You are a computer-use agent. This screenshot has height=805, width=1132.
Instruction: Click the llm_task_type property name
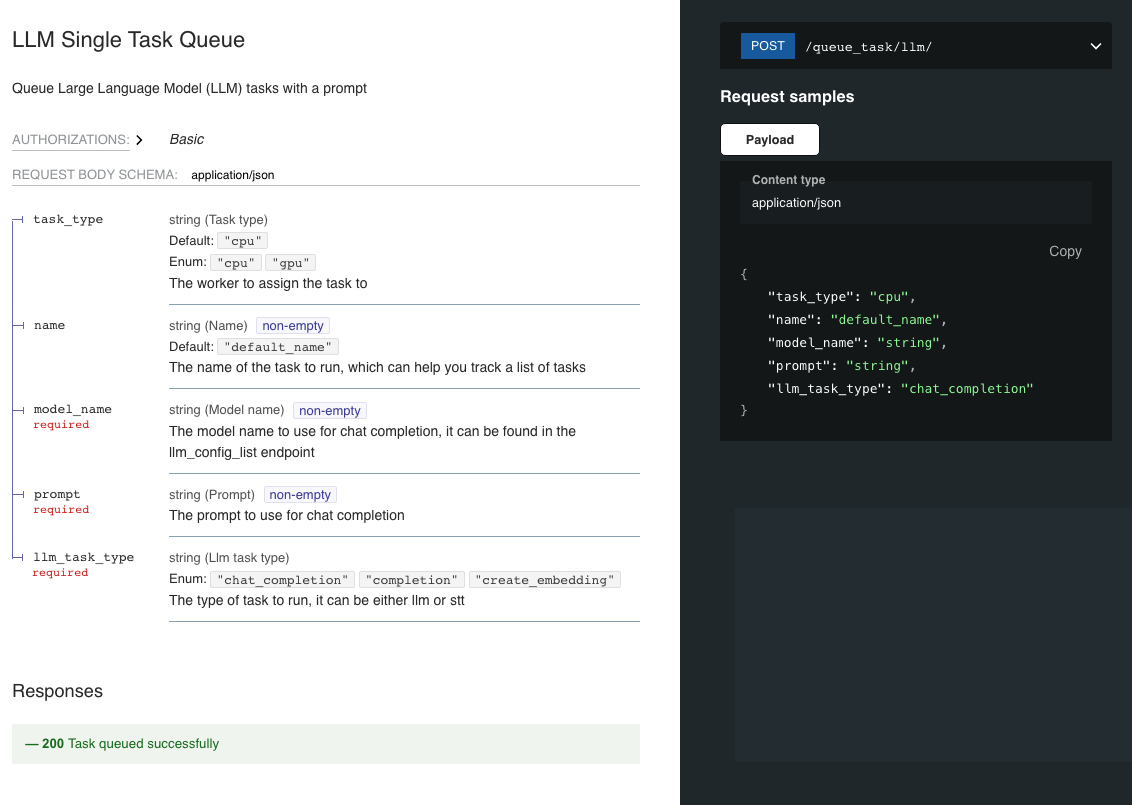pos(83,557)
